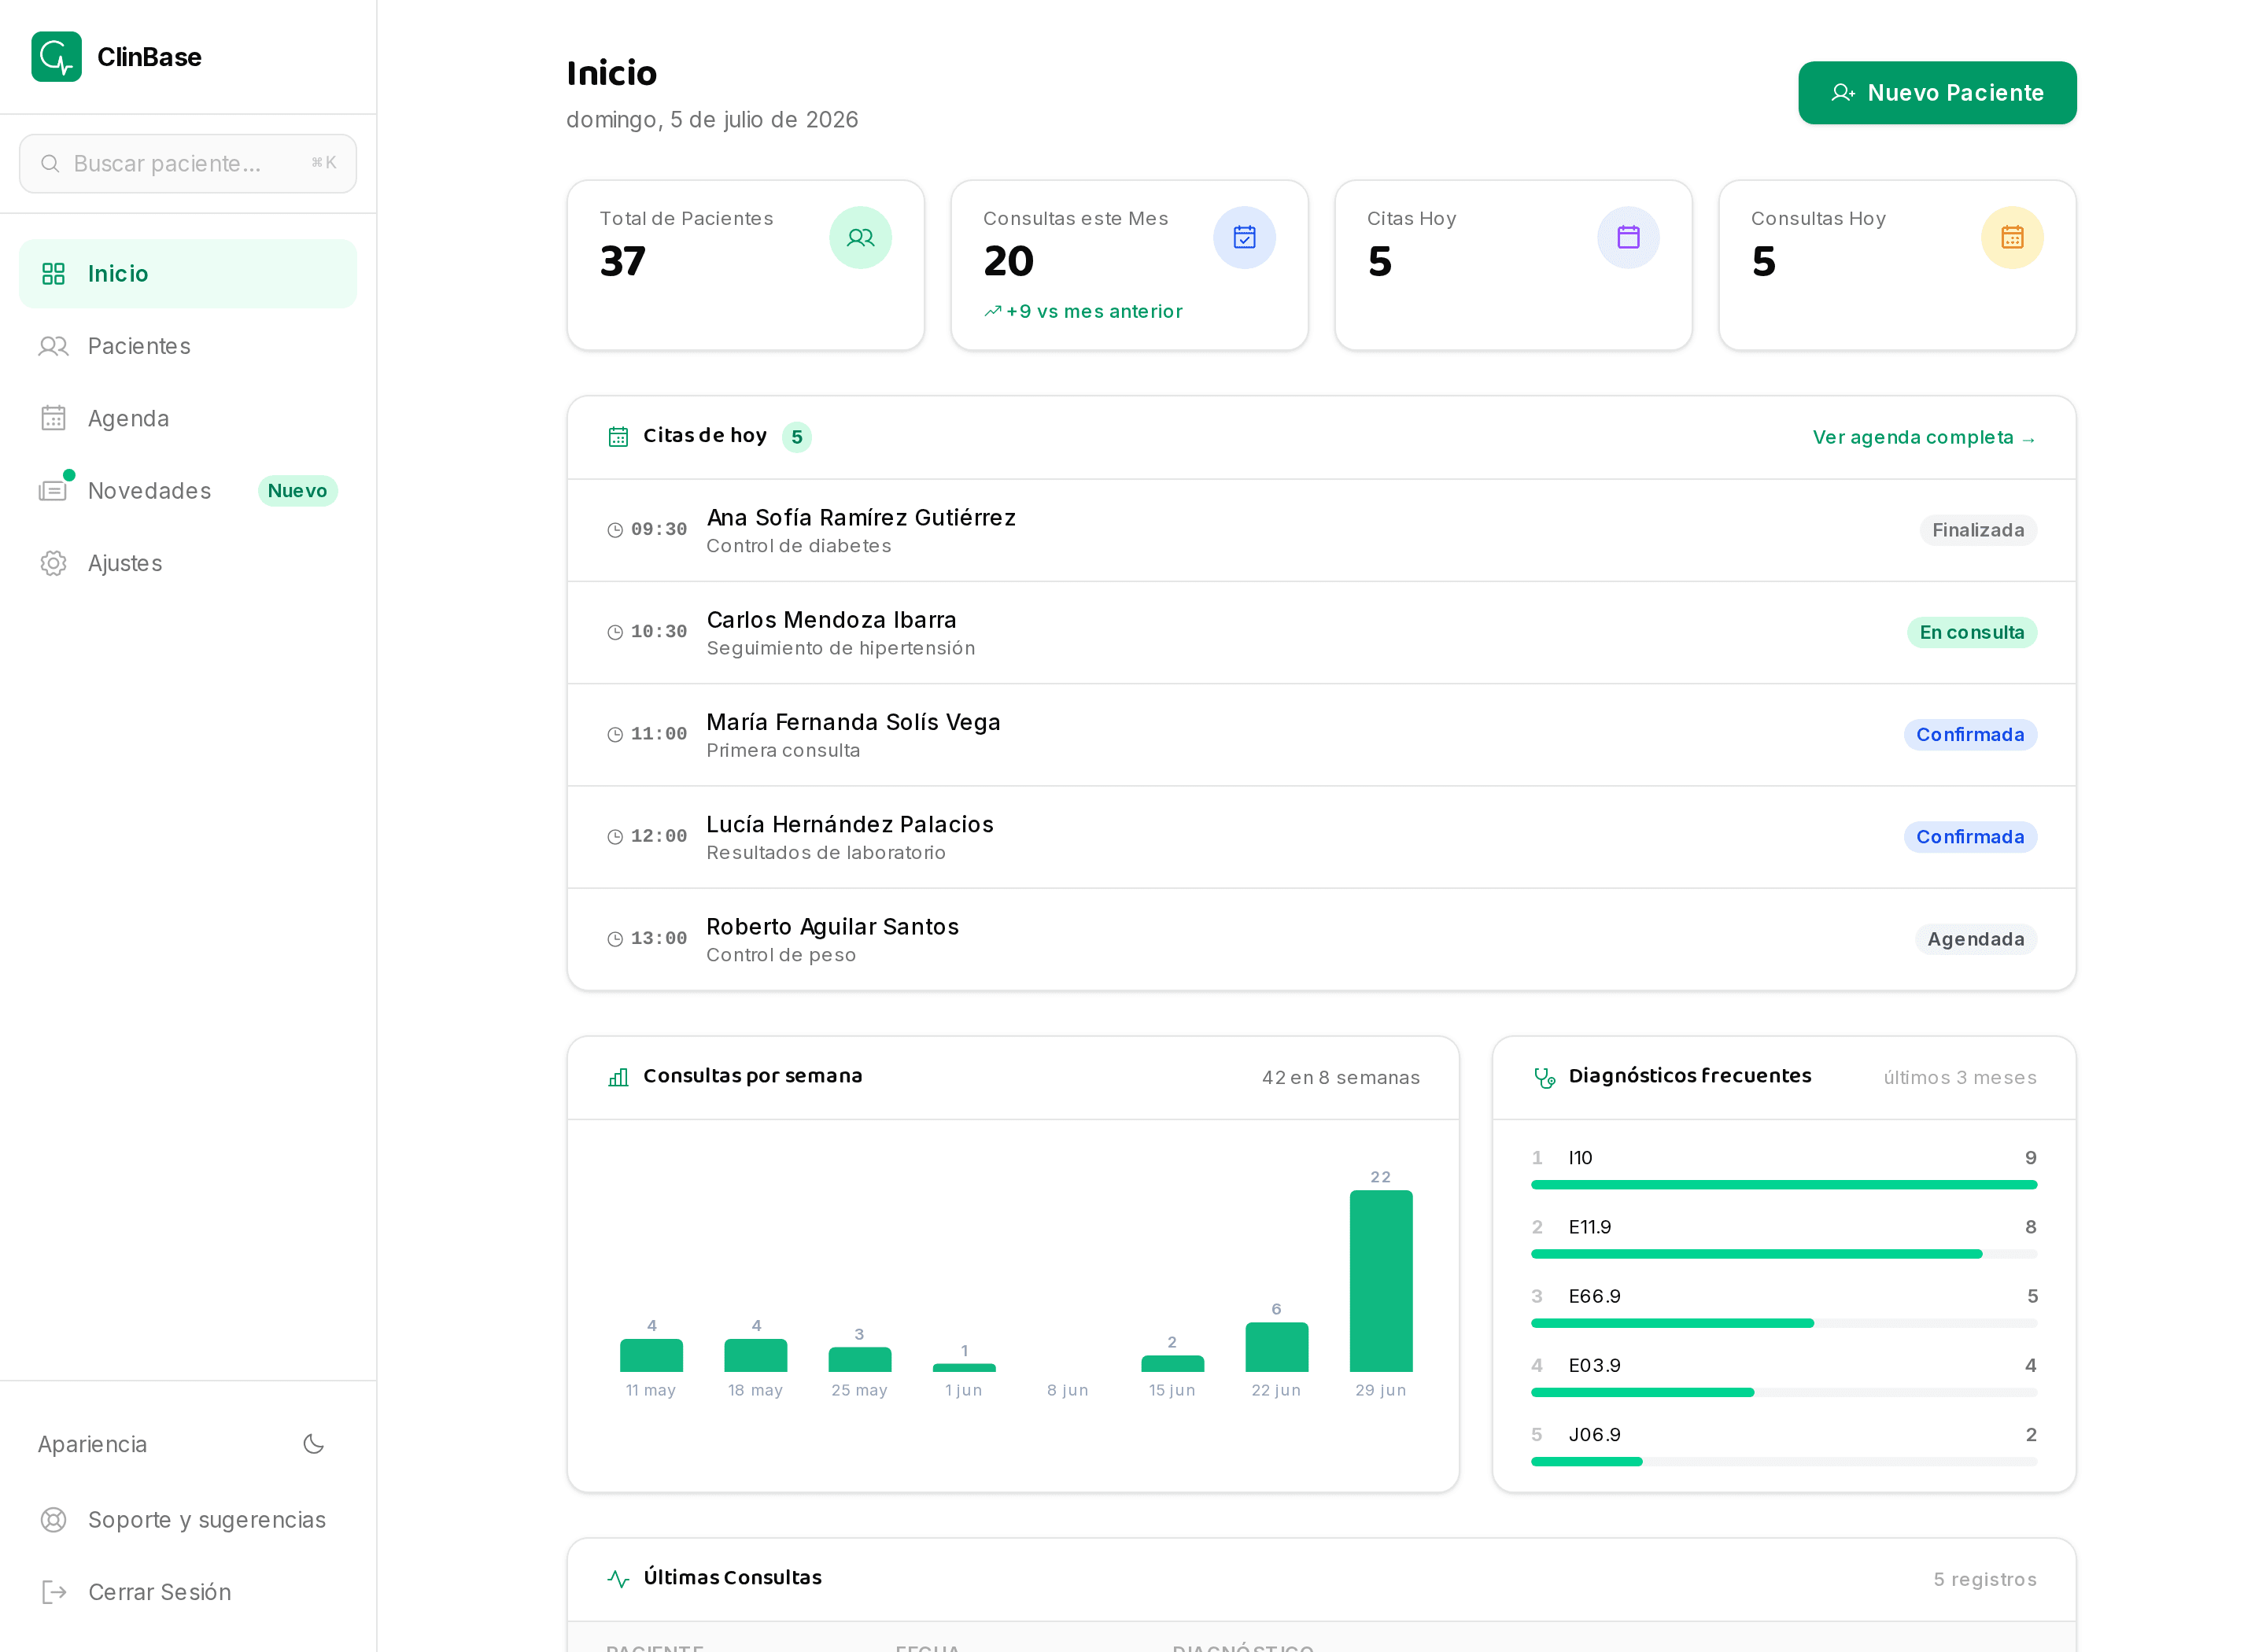Click the ClinBase logo icon
The width and height of the screenshot is (2266, 1652).
tap(56, 56)
